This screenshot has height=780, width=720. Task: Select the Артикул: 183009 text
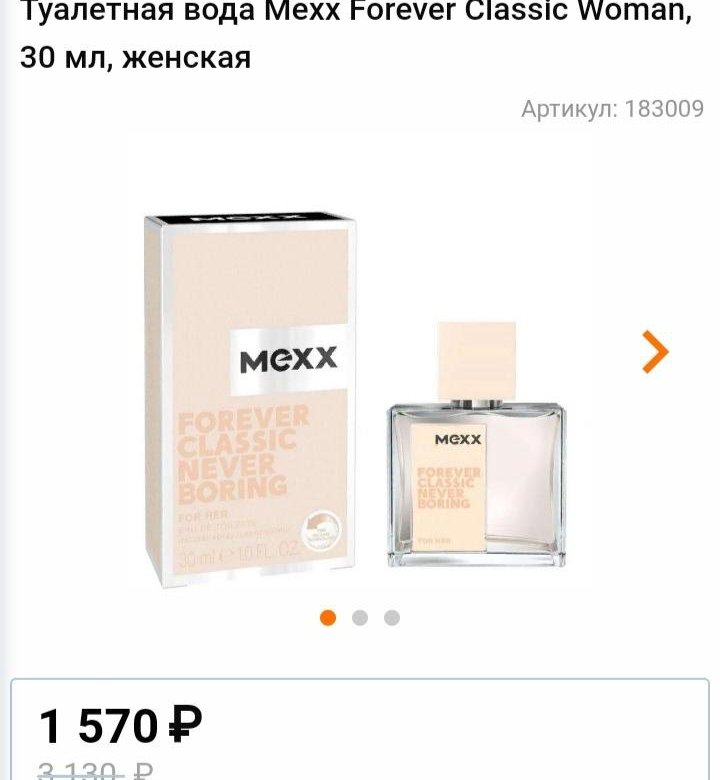point(613,109)
